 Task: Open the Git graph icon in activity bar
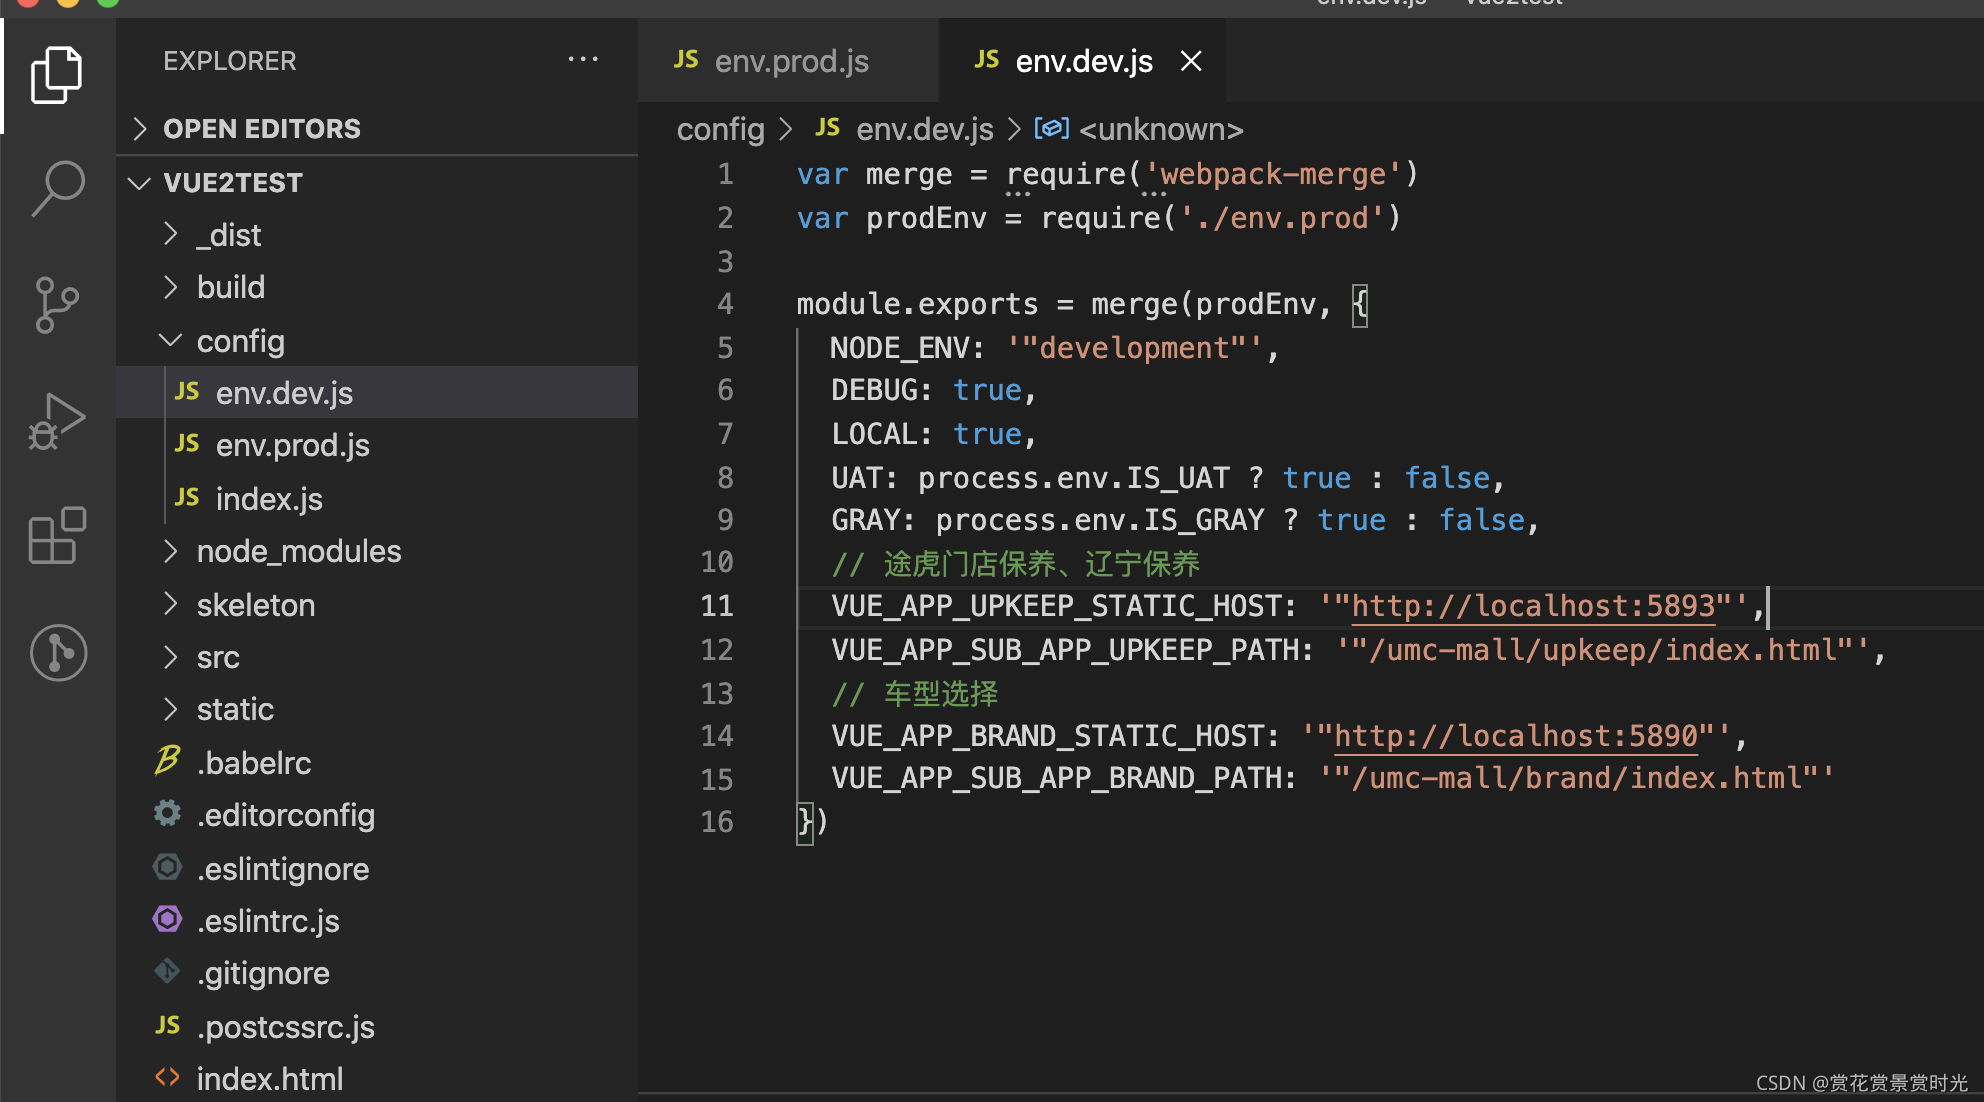[x=57, y=653]
